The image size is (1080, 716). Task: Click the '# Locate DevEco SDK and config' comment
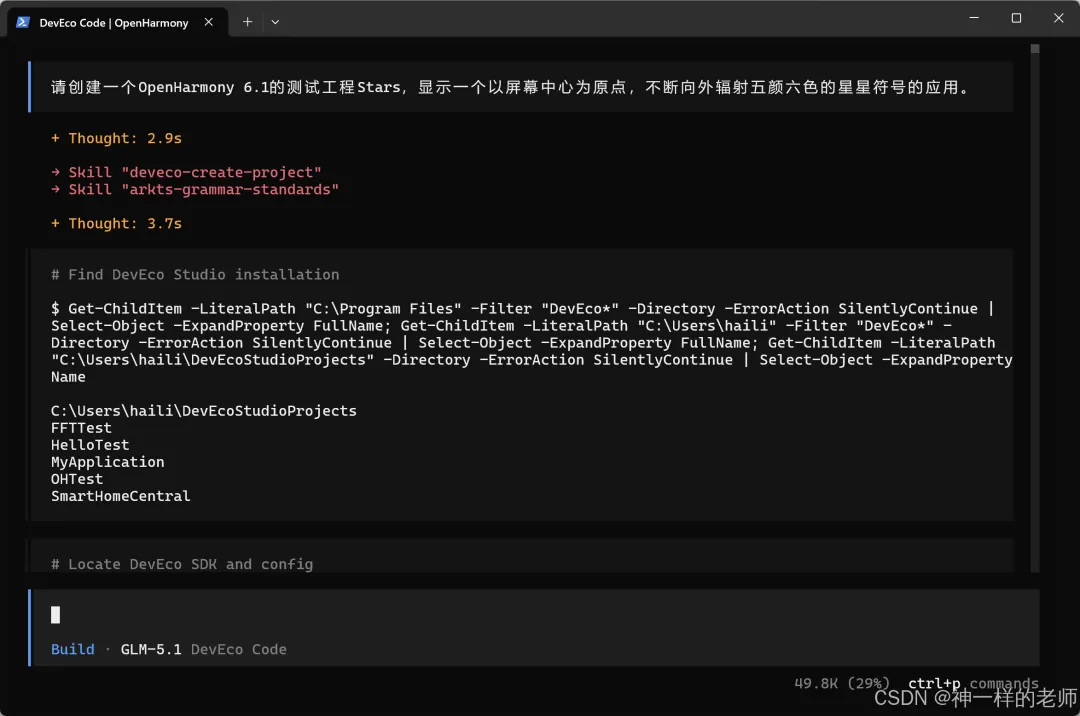(182, 565)
